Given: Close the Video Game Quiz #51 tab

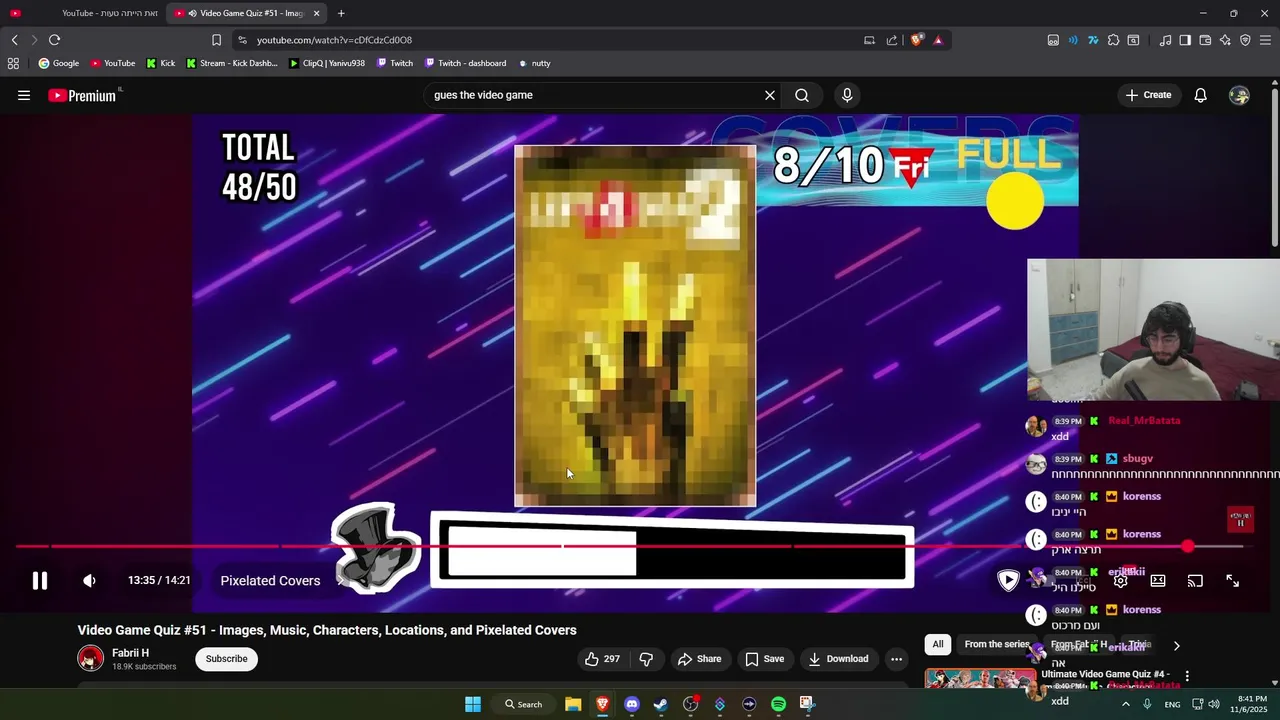Looking at the screenshot, I should coord(316,13).
